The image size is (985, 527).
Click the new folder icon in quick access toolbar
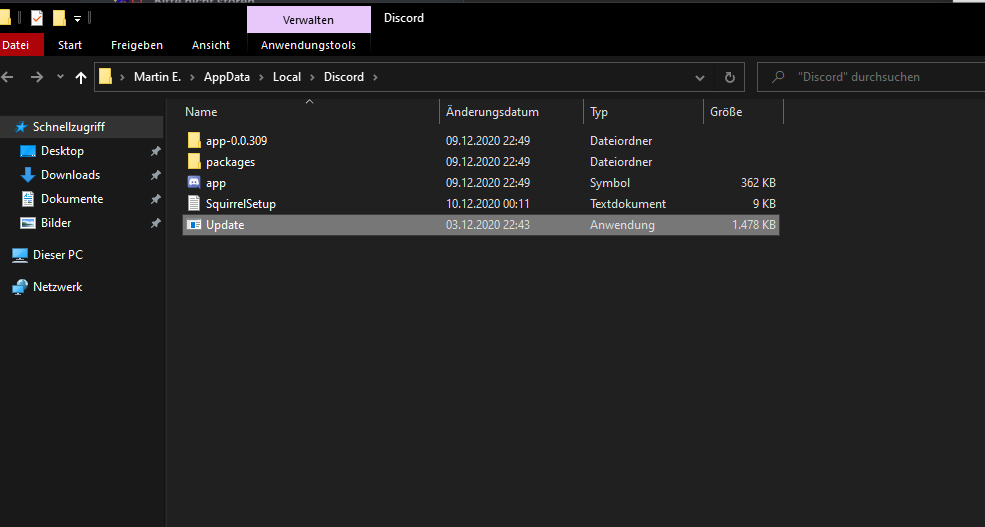pyautogui.click(x=59, y=18)
